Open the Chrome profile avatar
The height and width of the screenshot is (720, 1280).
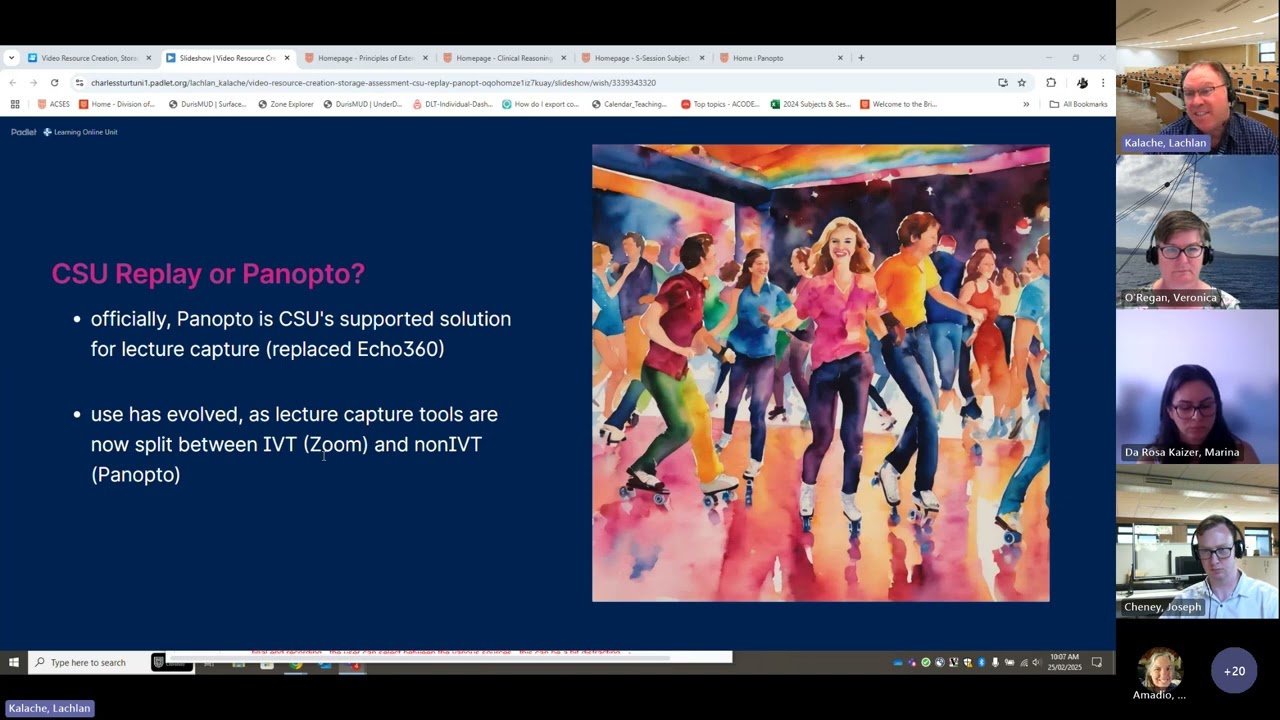1082,83
